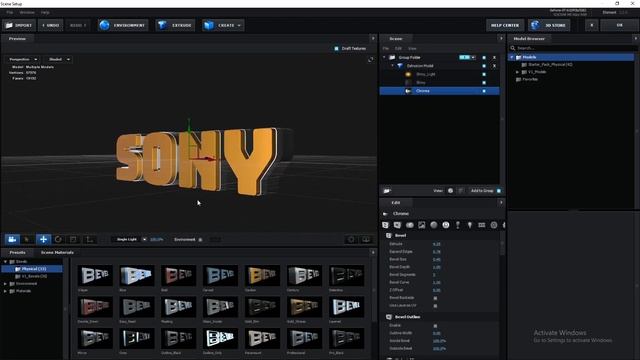Screen dimensions: 640x360
Task: Toggle the Add to Group checkbox
Action: click(x=499, y=191)
